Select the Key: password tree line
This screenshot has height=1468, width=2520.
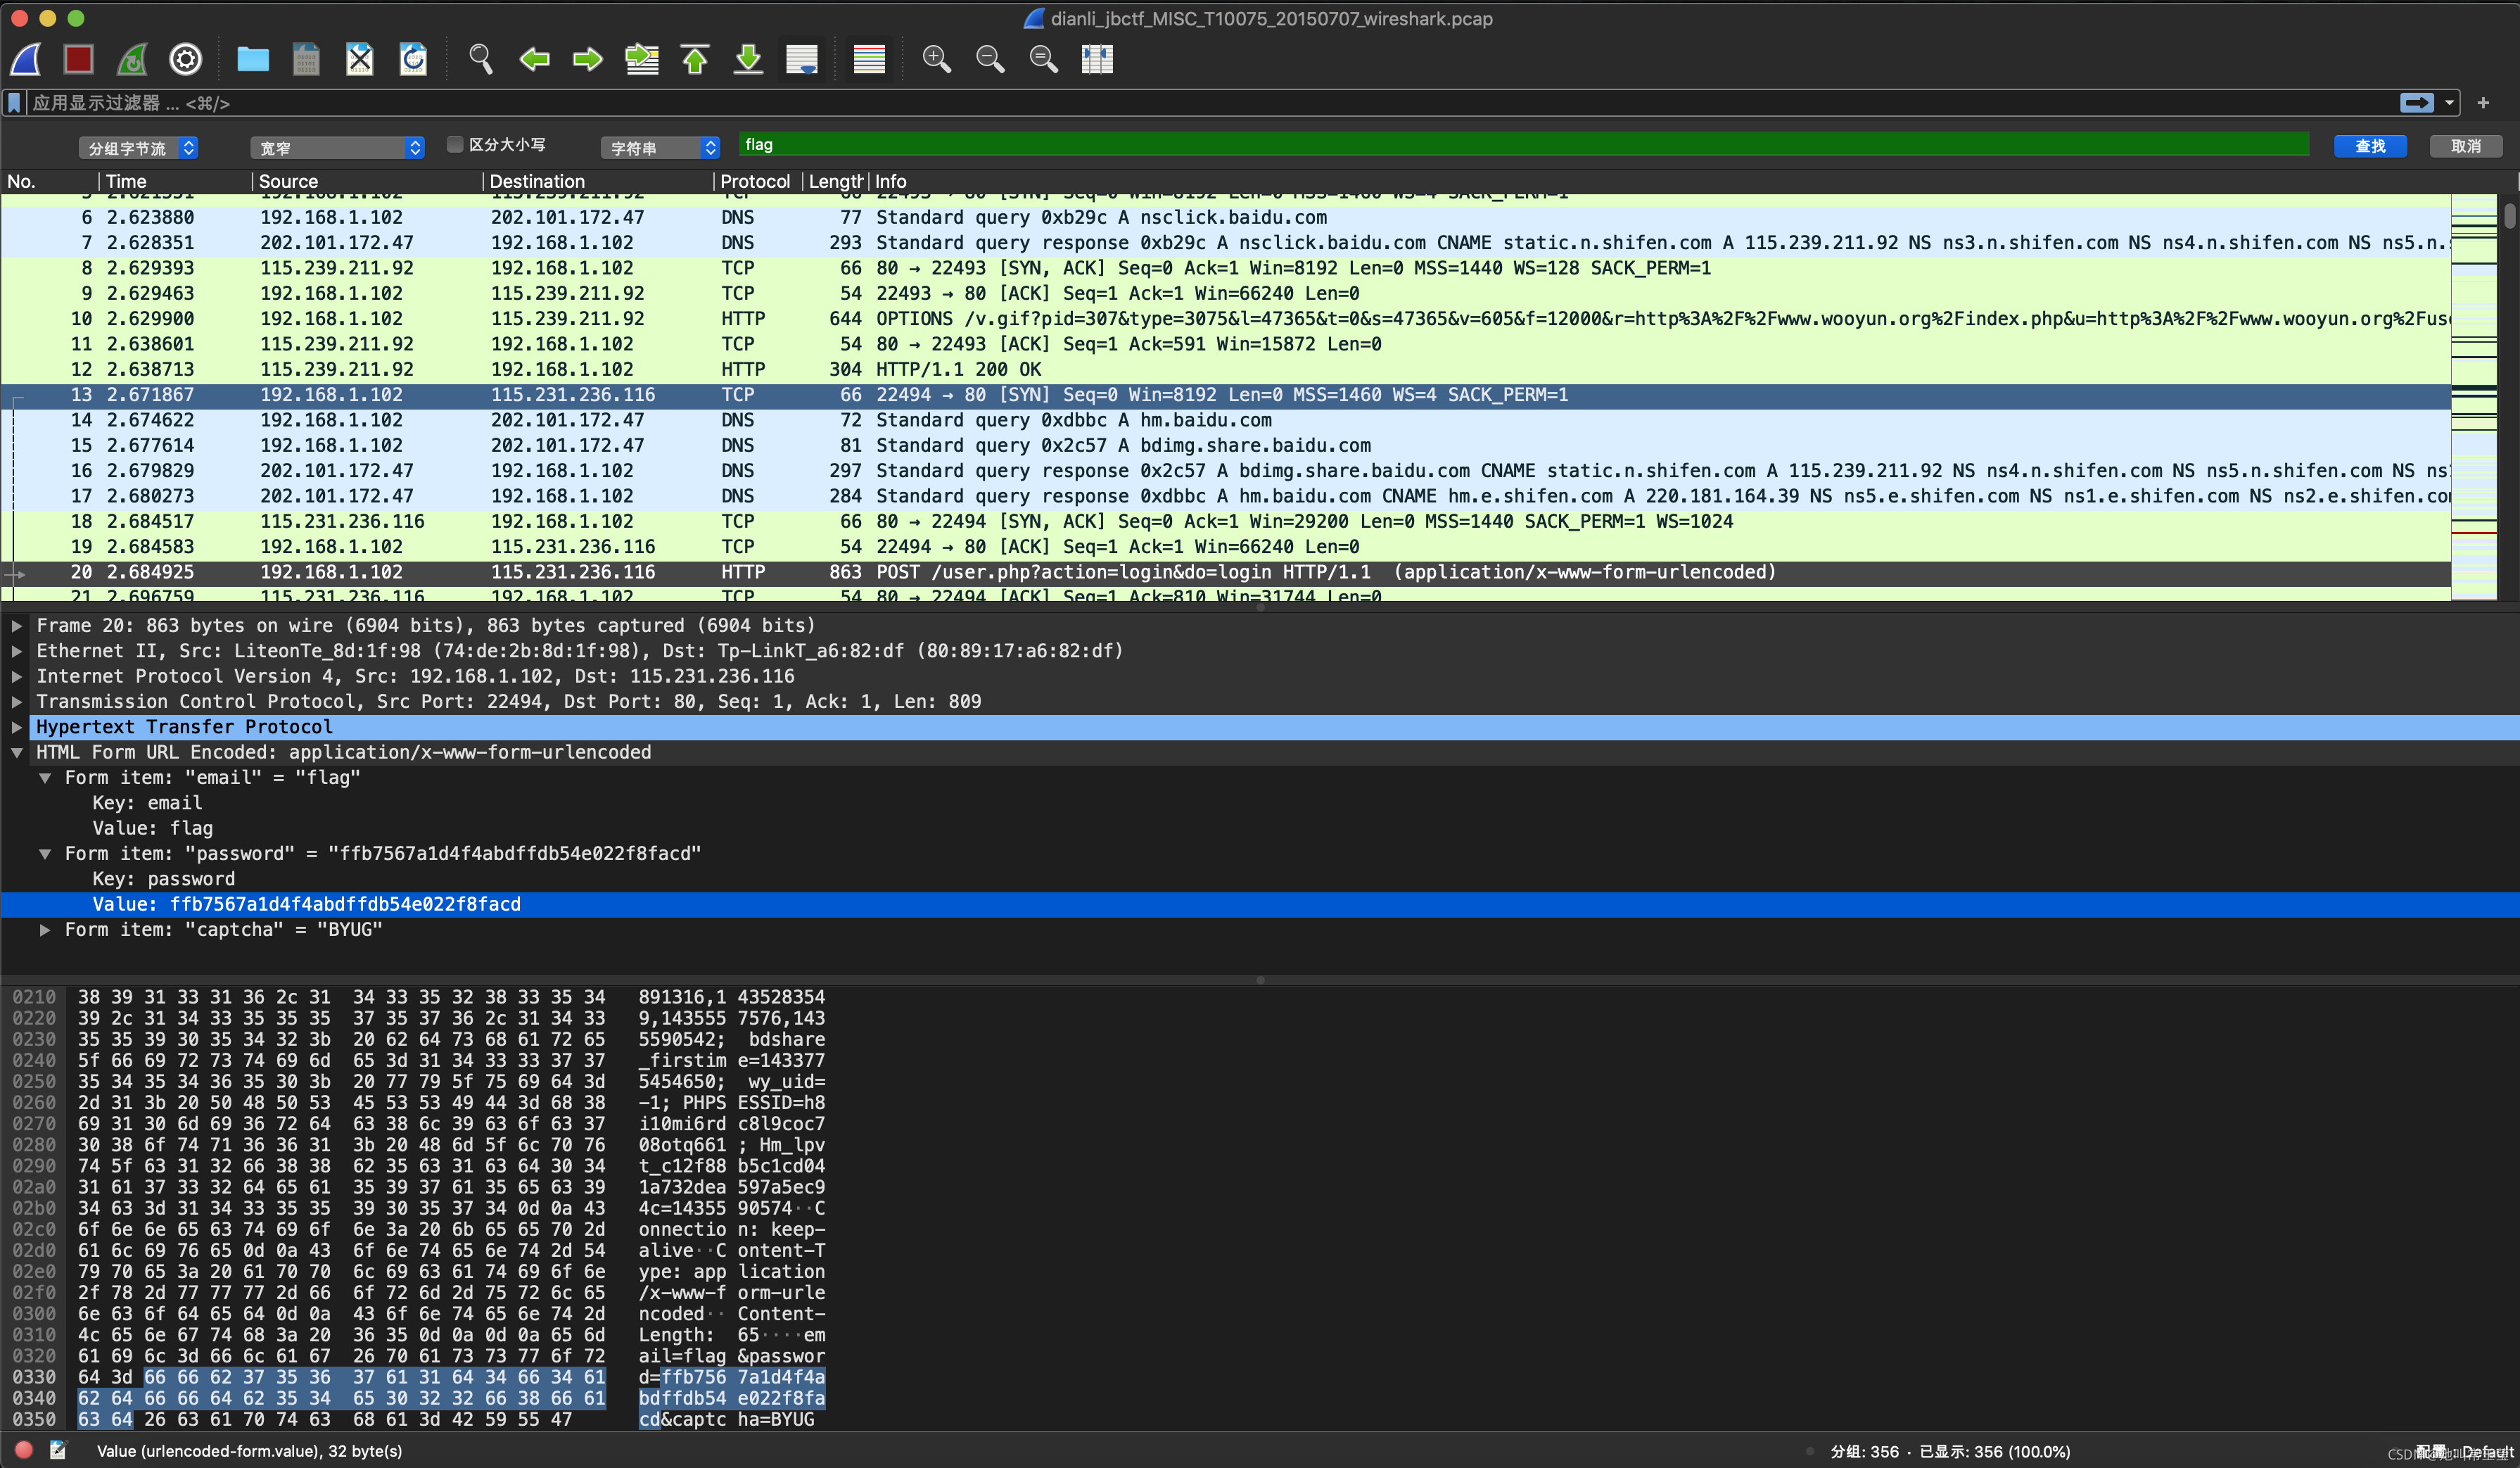[164, 879]
